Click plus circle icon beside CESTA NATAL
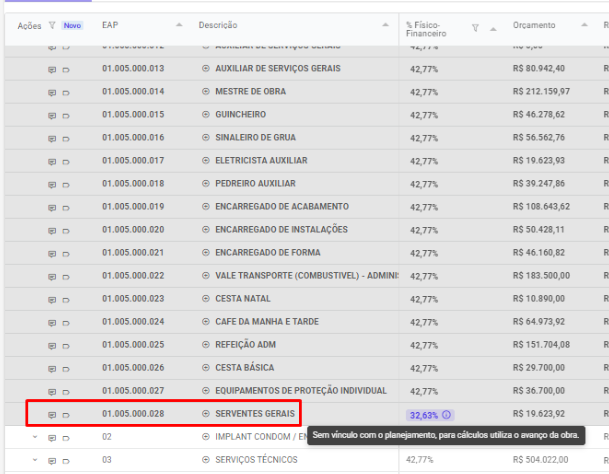Image resolution: width=609 pixels, height=474 pixels. [206, 299]
